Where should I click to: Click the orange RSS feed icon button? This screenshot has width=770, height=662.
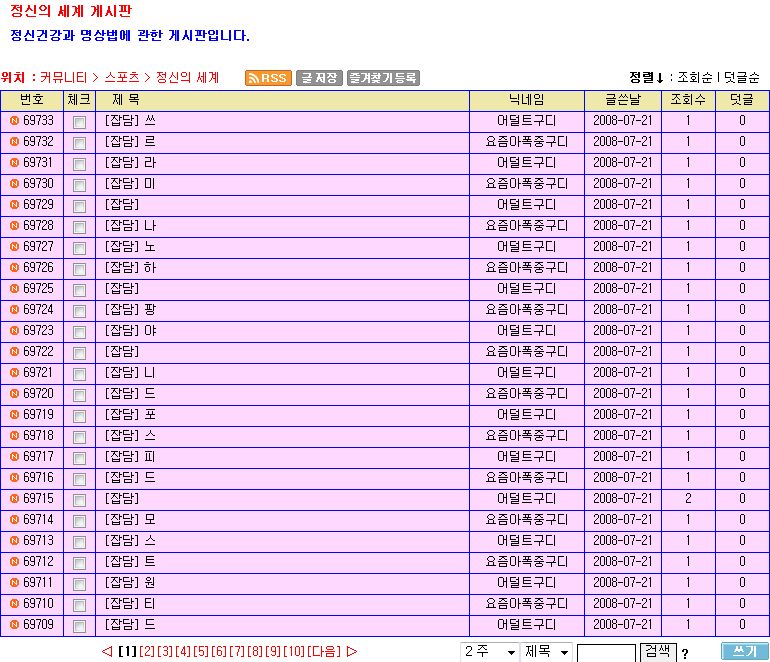click(268, 78)
